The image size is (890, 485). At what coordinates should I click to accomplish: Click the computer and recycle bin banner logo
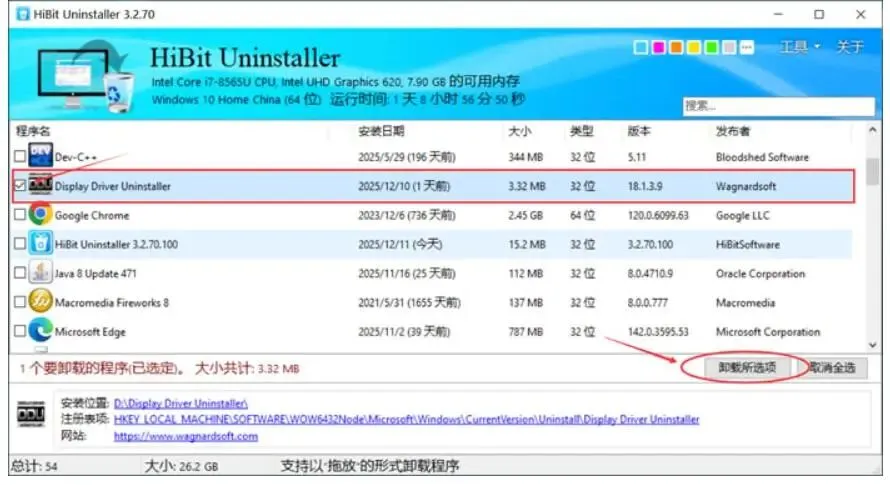[85, 76]
